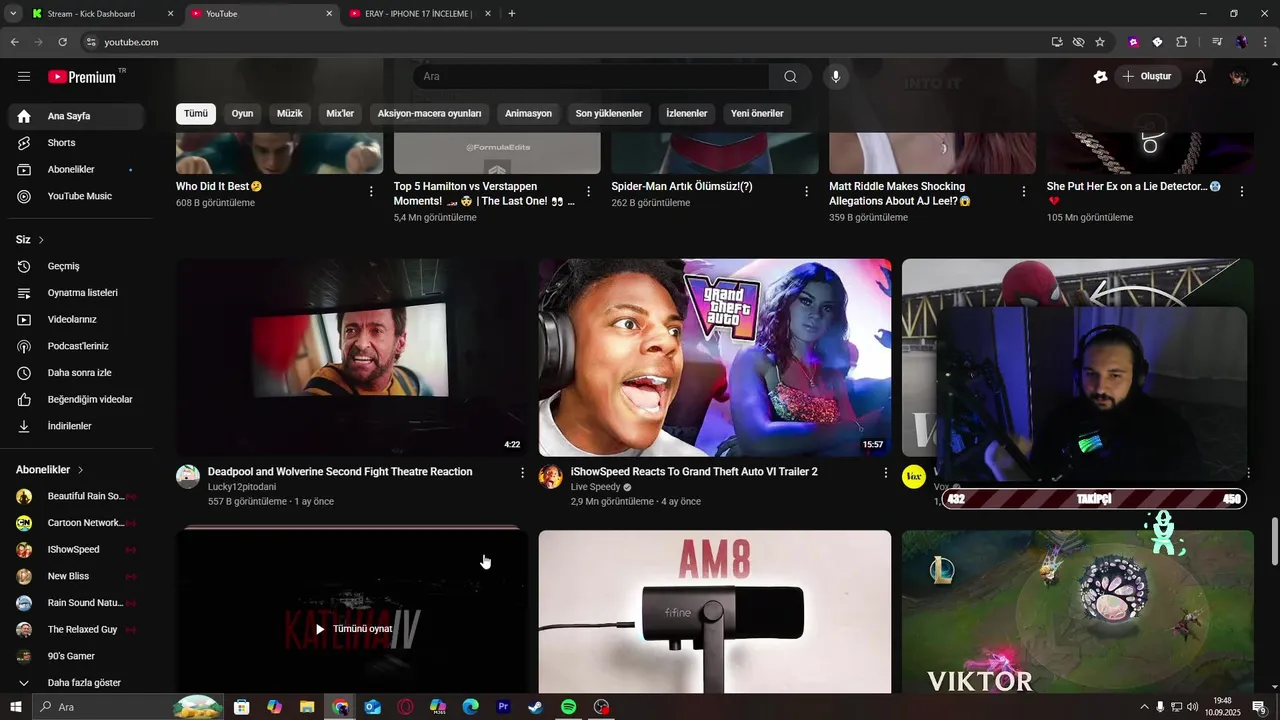Bookmark this page with star icon
Viewport: 1280px width, 720px height.
coord(1100,42)
